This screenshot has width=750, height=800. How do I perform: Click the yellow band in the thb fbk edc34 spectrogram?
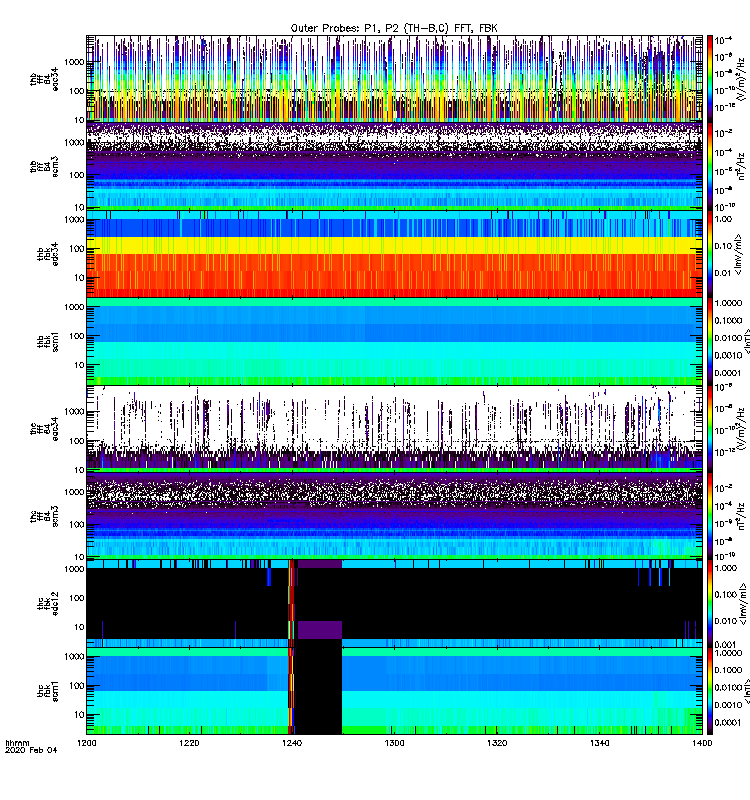[400, 244]
